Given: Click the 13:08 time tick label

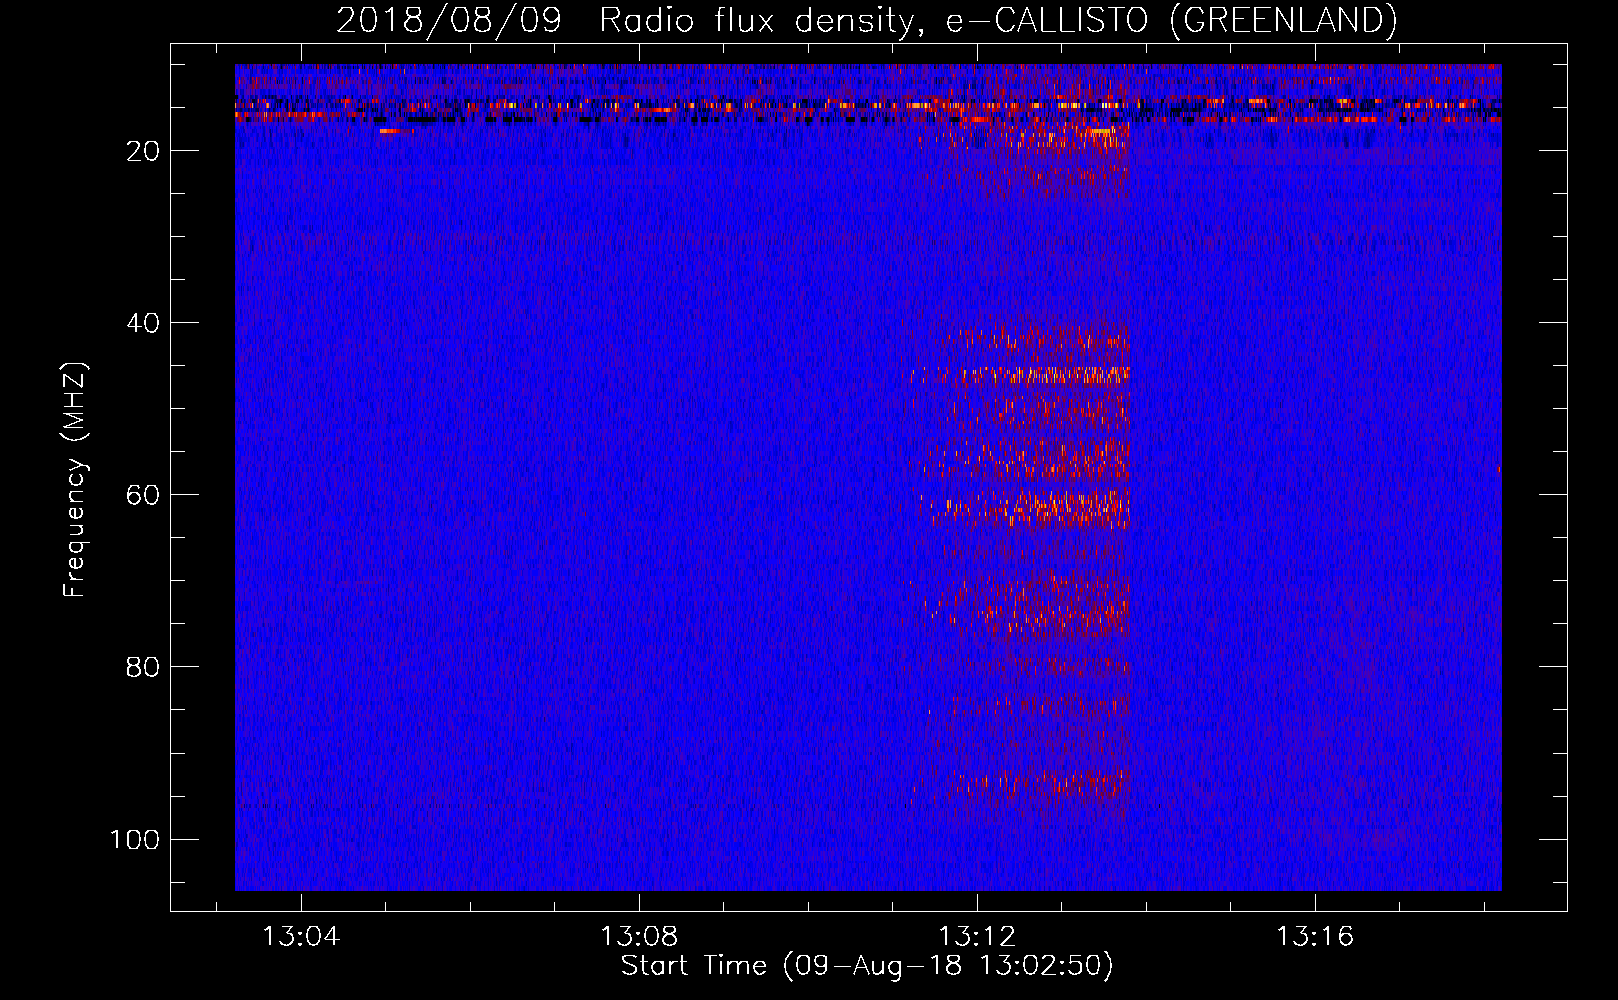Looking at the screenshot, I should click(639, 936).
